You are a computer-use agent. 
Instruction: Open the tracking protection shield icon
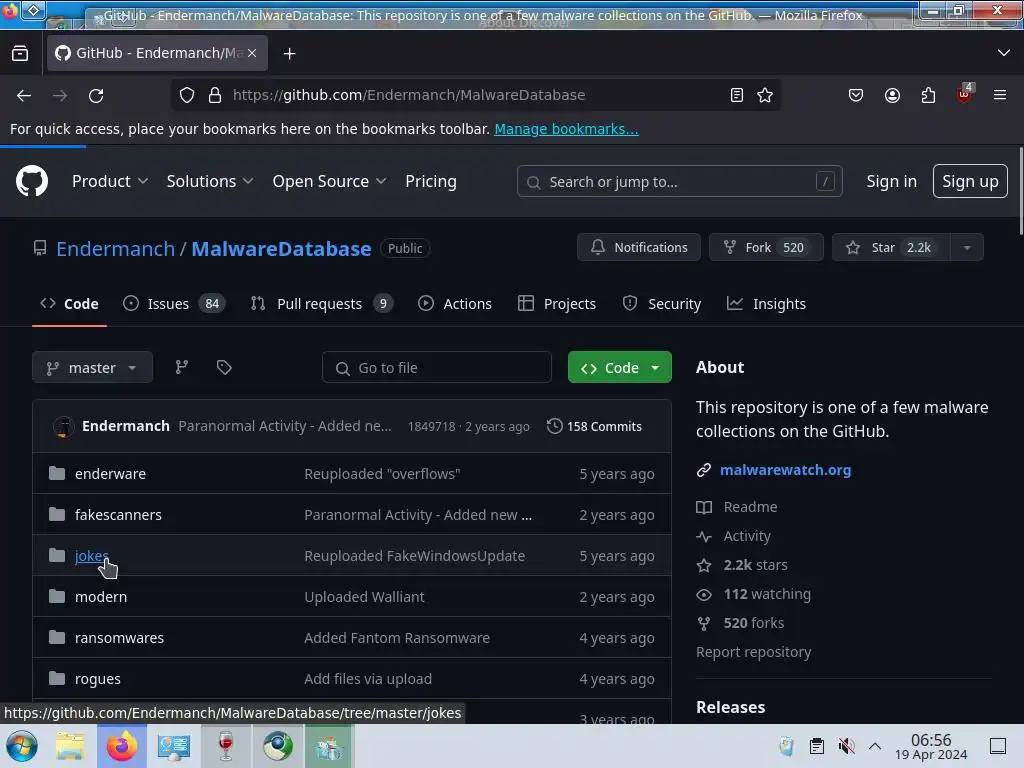[x=187, y=95]
